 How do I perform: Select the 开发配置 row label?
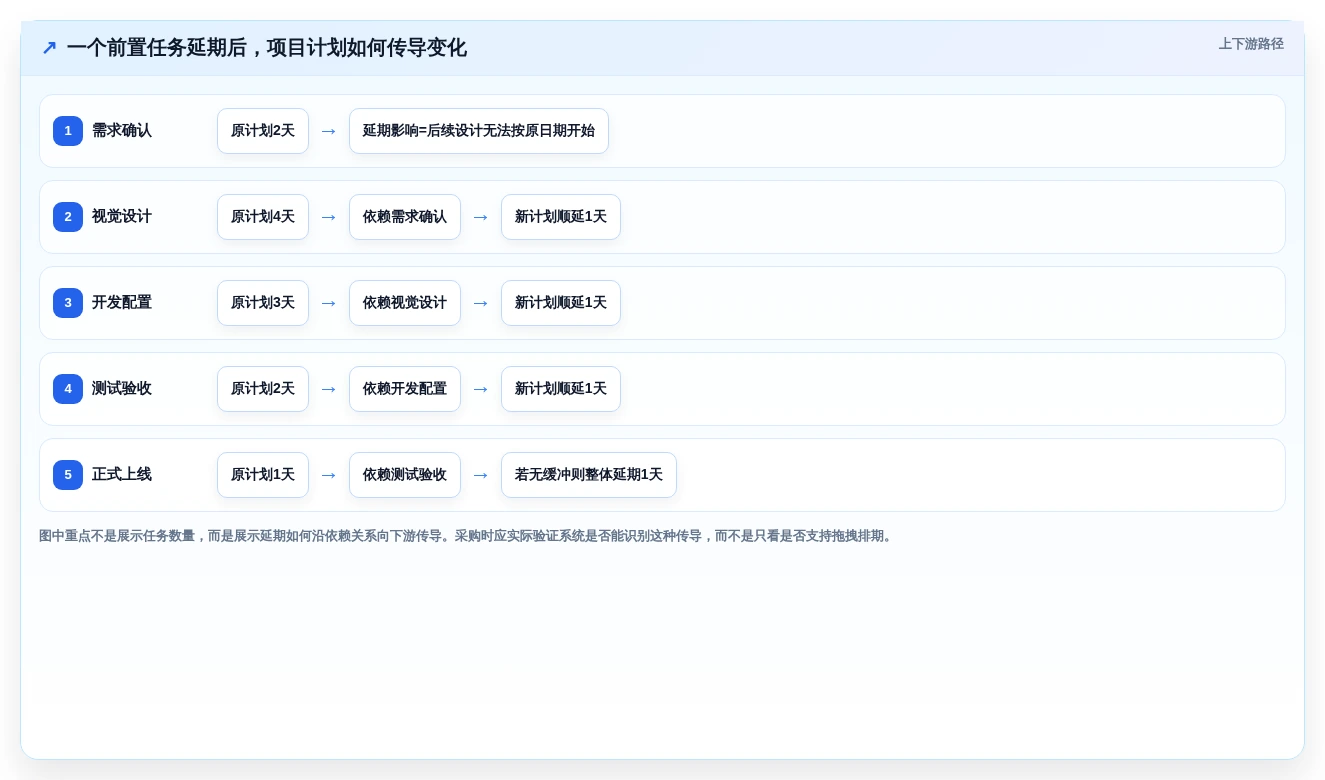coord(122,303)
